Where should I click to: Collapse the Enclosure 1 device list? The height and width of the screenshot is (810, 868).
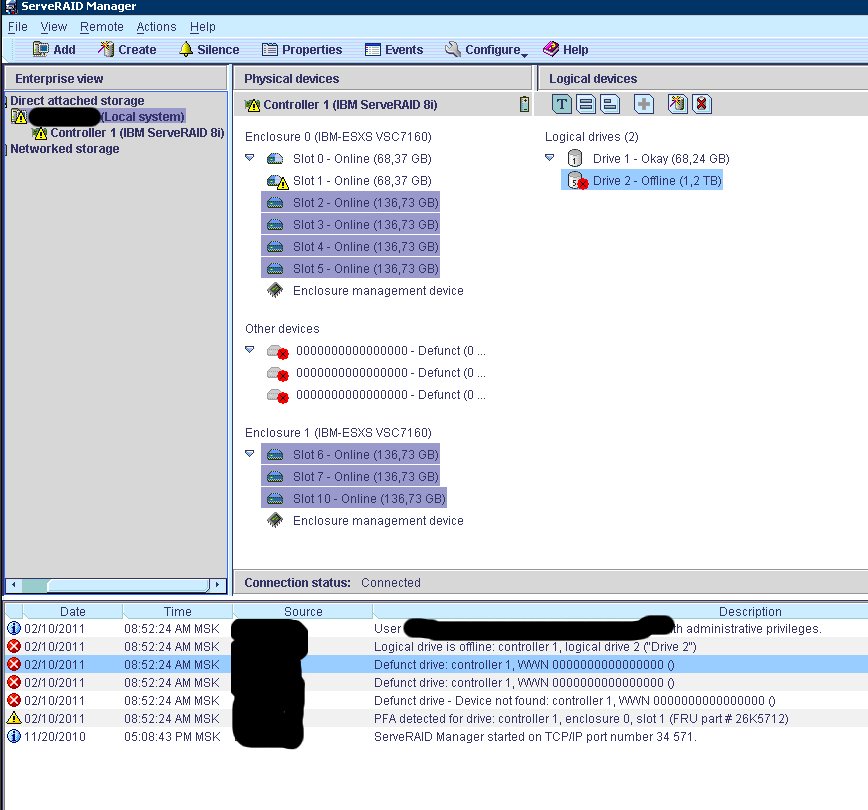coord(250,453)
